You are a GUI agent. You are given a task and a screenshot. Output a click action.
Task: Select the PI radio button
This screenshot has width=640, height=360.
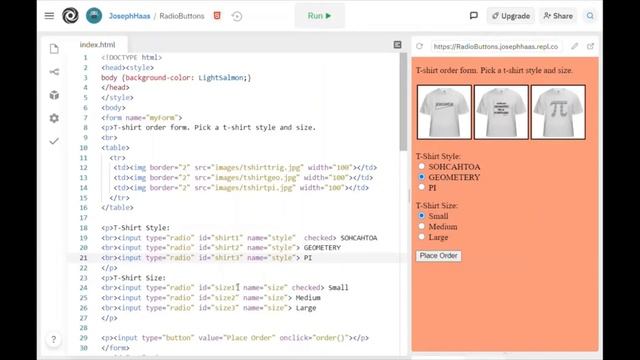(x=422, y=187)
